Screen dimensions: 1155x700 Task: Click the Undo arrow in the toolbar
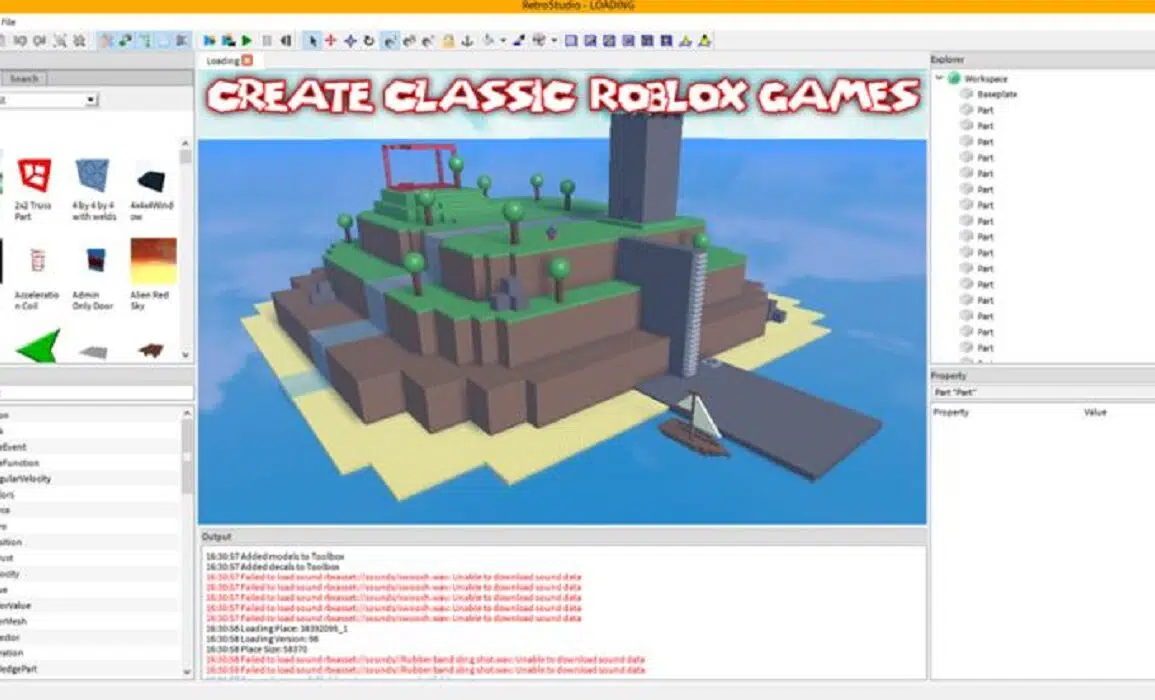21,41
